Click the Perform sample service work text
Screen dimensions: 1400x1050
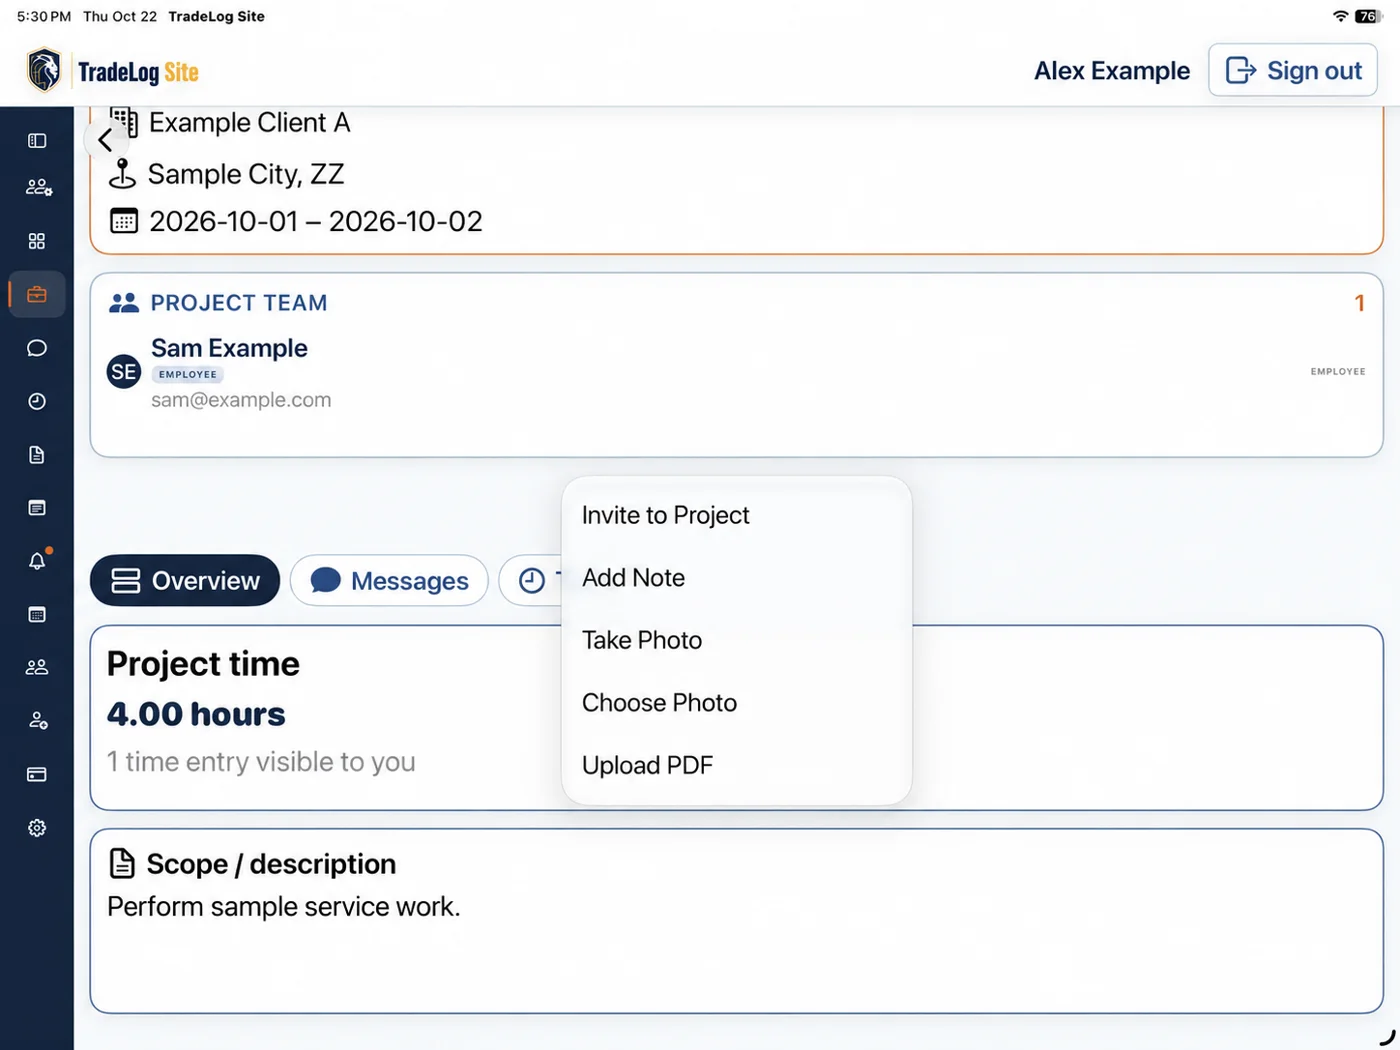pyautogui.click(x=284, y=907)
